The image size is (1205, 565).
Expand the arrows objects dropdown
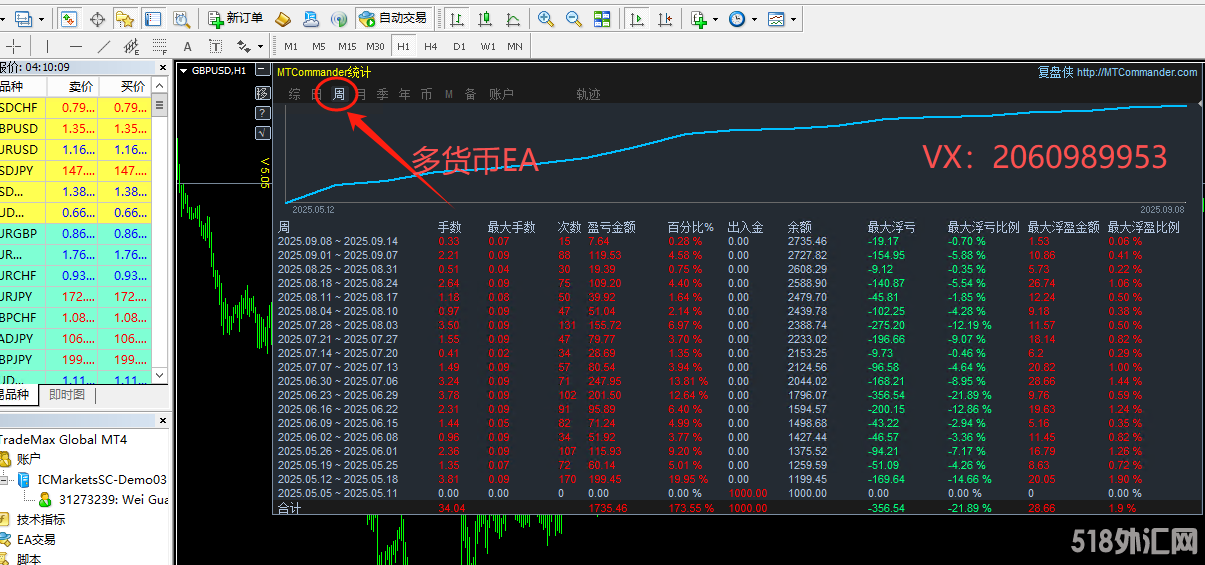pos(261,46)
